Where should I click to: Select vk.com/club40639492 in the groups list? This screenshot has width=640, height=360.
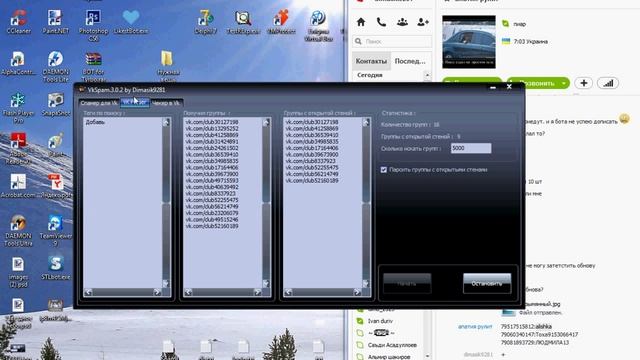(212, 187)
